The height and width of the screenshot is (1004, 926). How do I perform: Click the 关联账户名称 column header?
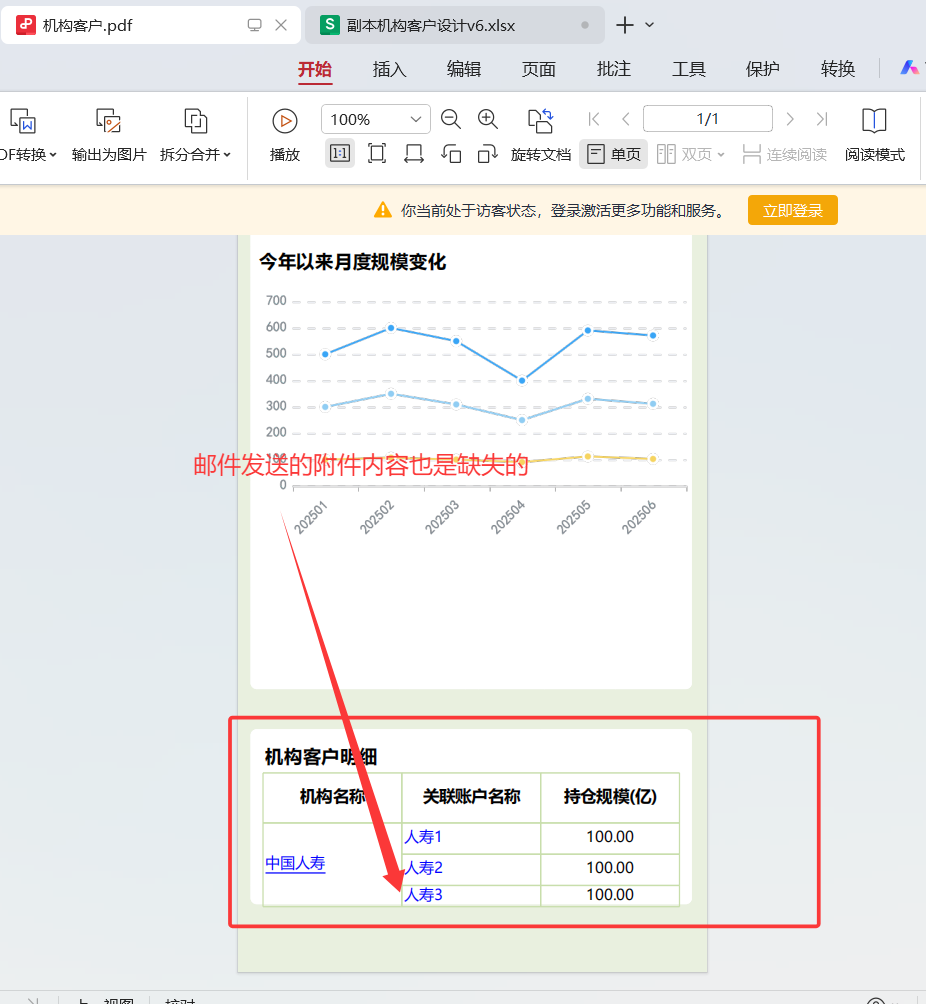[471, 797]
